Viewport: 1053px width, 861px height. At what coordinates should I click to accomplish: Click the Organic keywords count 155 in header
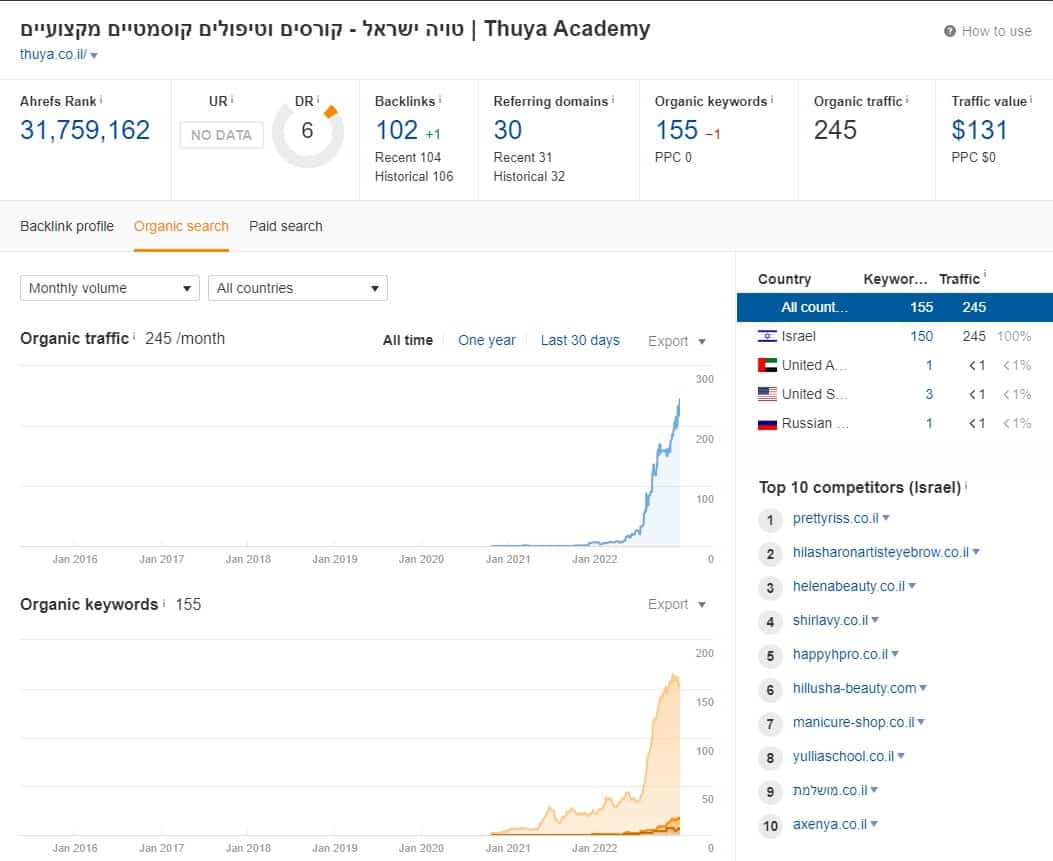pyautogui.click(x=677, y=130)
